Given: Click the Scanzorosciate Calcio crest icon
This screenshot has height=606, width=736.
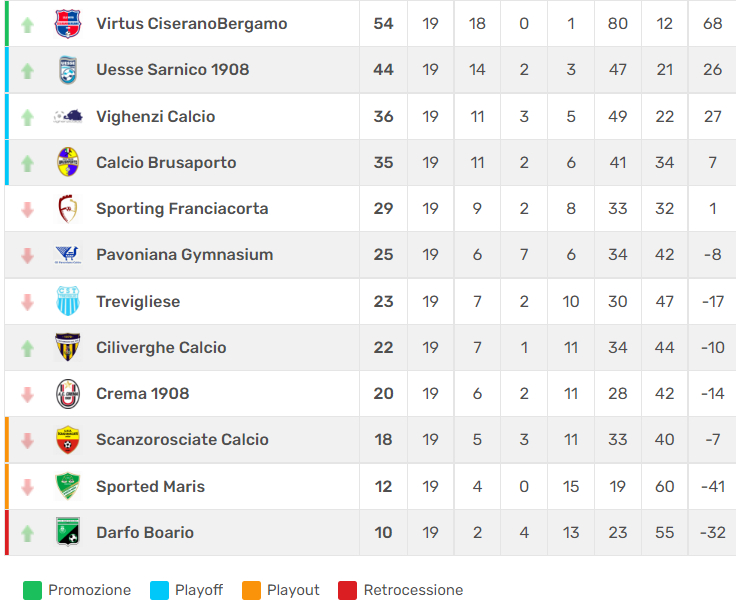Looking at the screenshot, I should point(68,439).
